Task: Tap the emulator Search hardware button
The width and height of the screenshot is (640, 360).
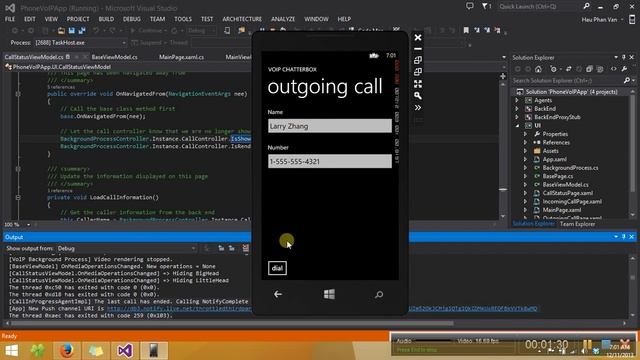Action: click(x=379, y=294)
